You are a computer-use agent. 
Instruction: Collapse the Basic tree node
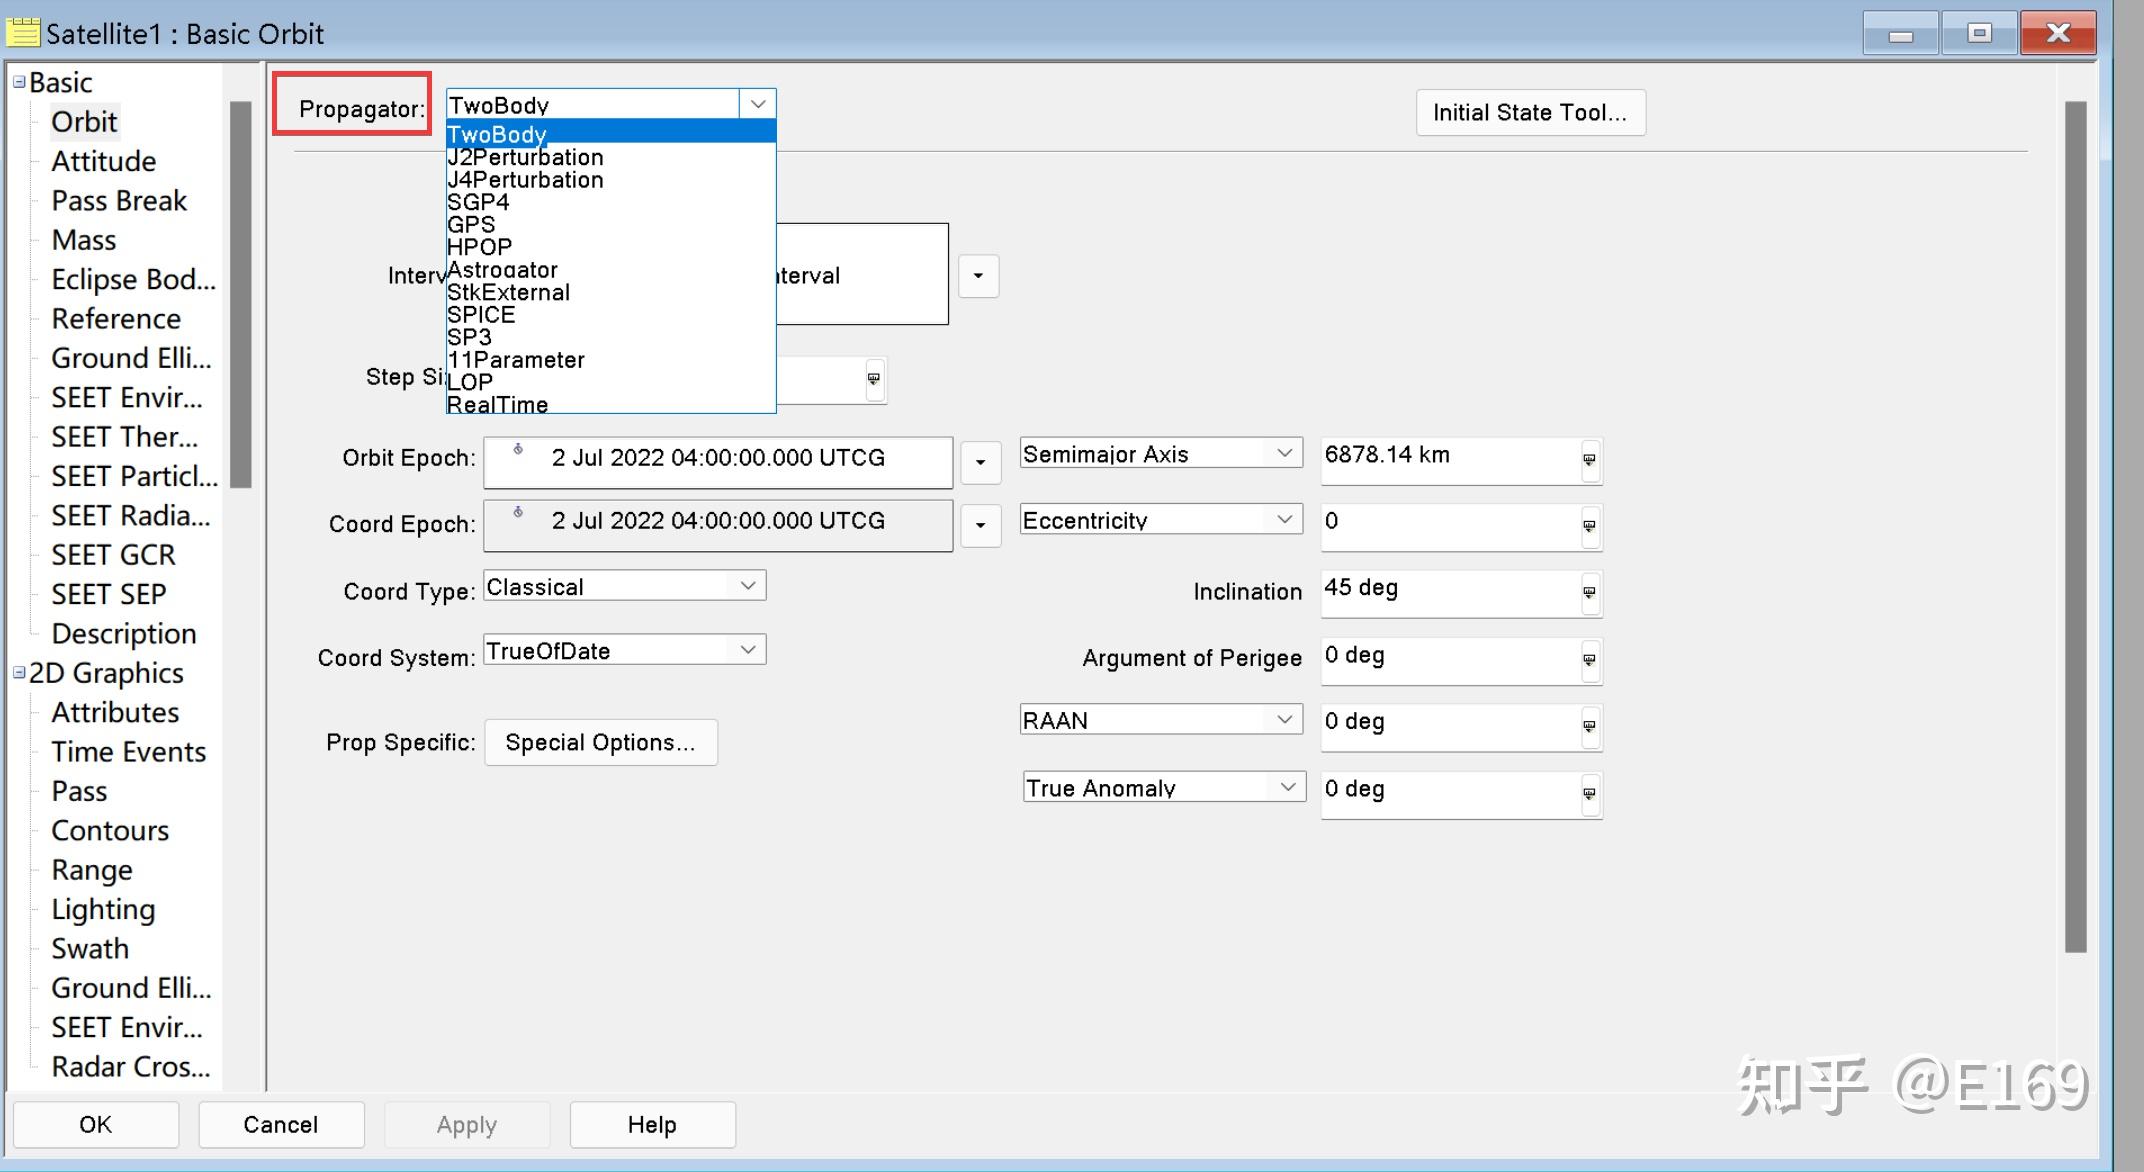[19, 82]
